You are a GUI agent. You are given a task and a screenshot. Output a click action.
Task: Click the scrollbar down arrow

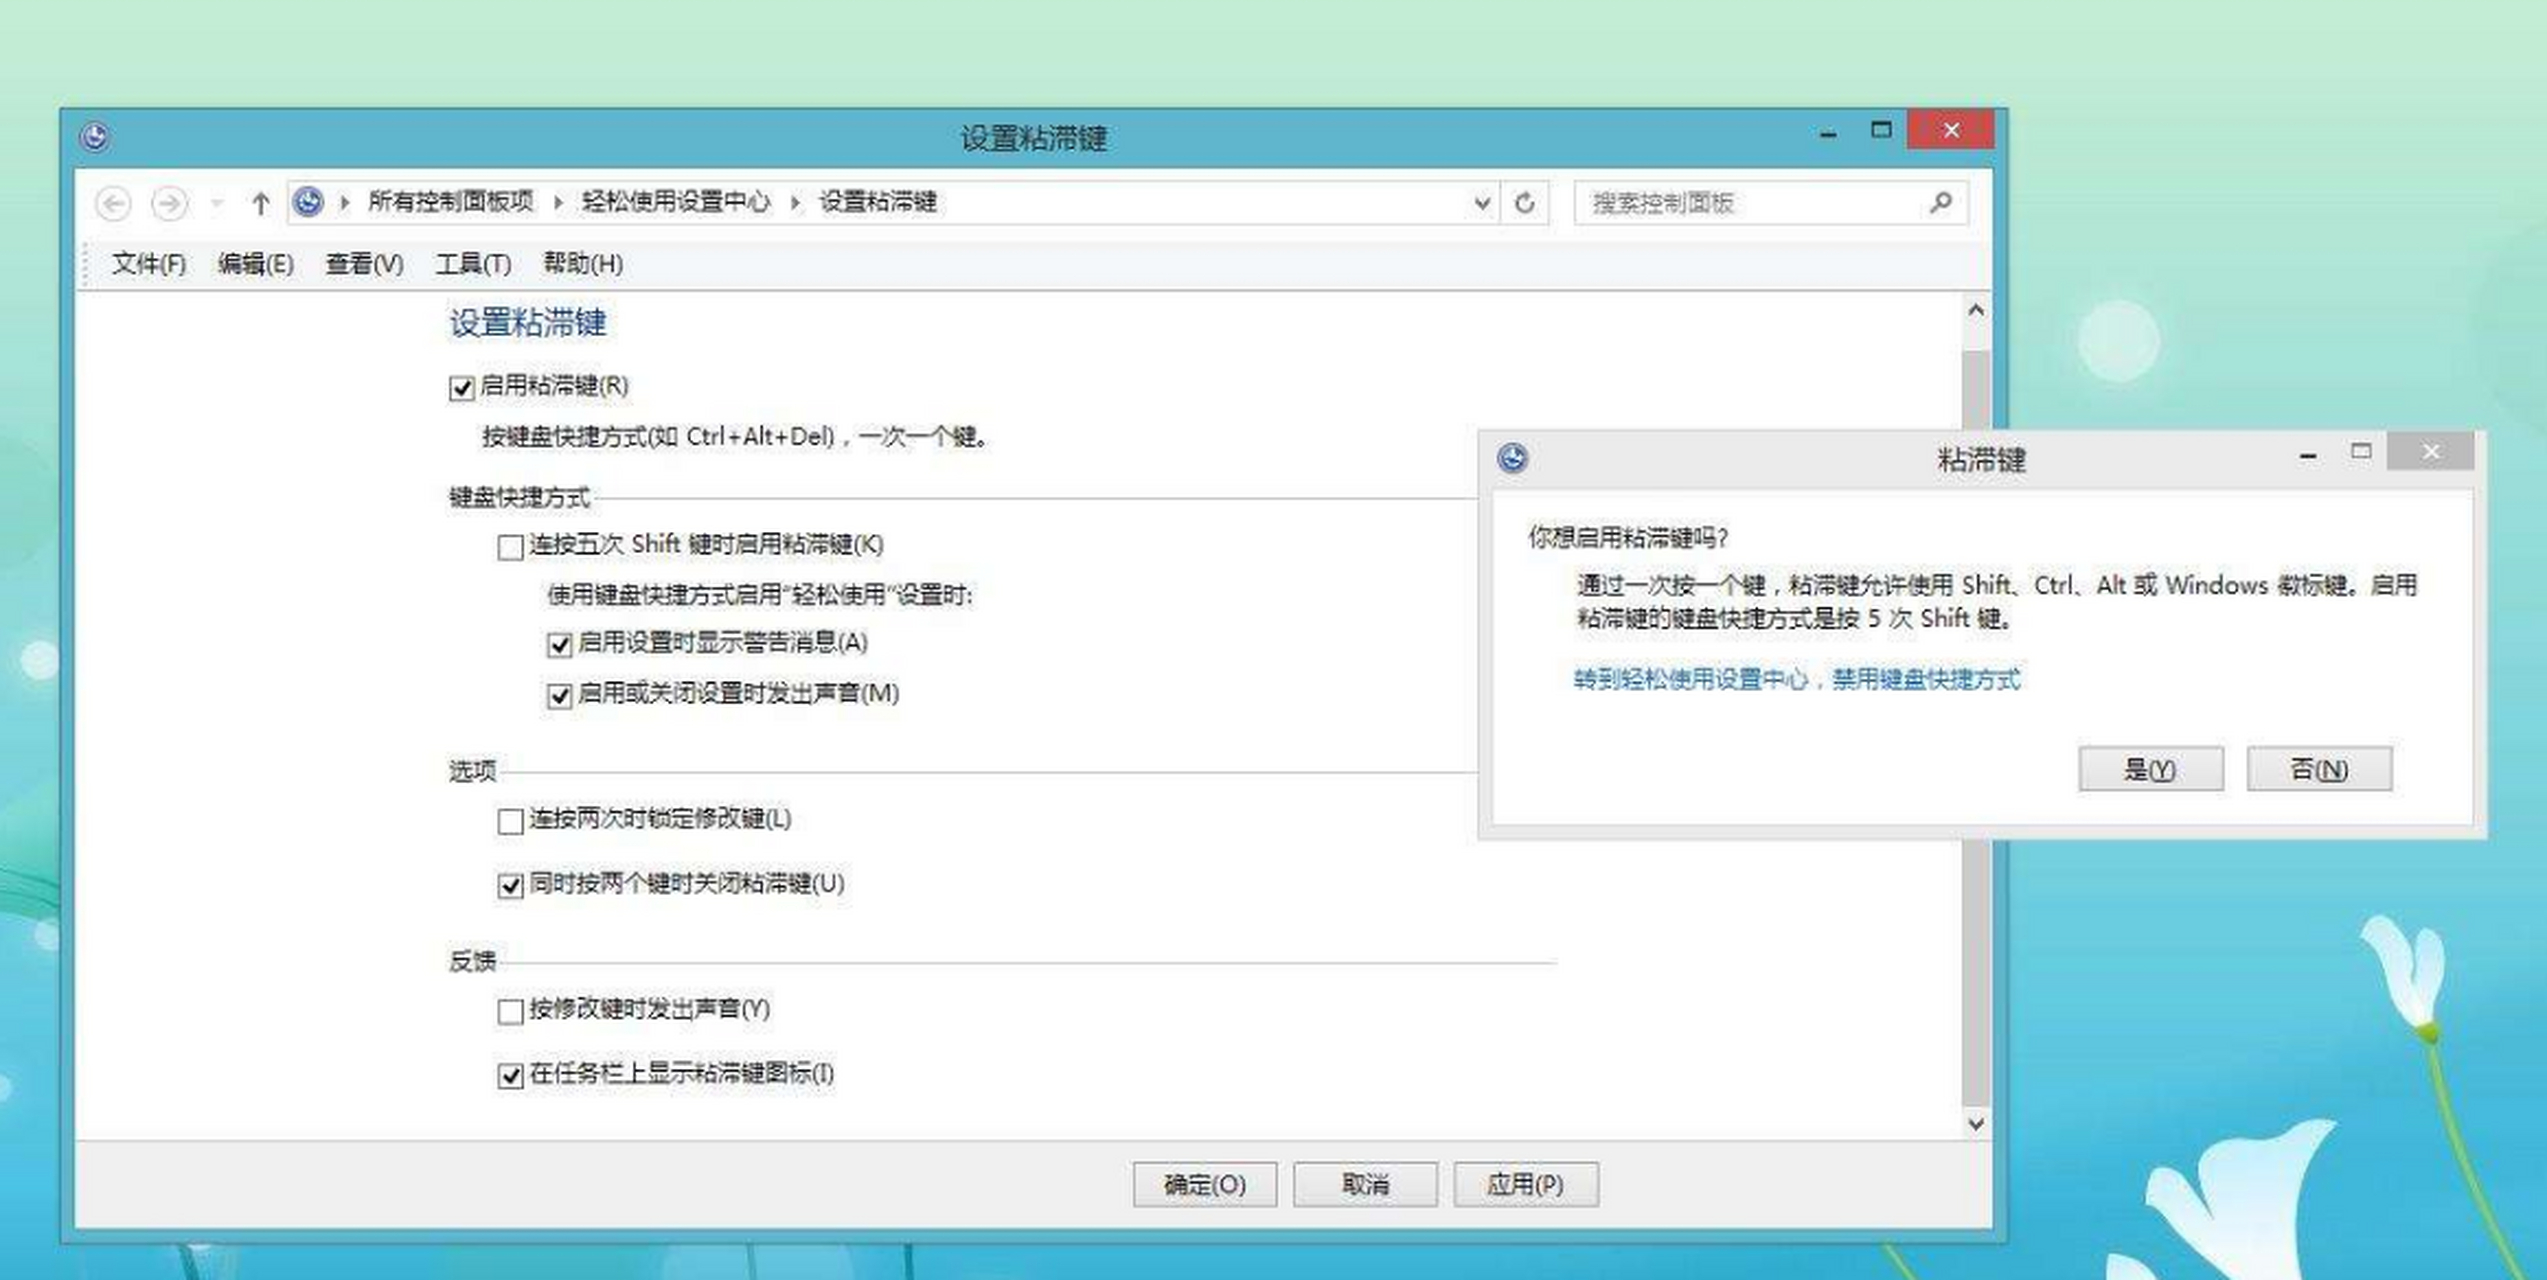coord(1975,1124)
